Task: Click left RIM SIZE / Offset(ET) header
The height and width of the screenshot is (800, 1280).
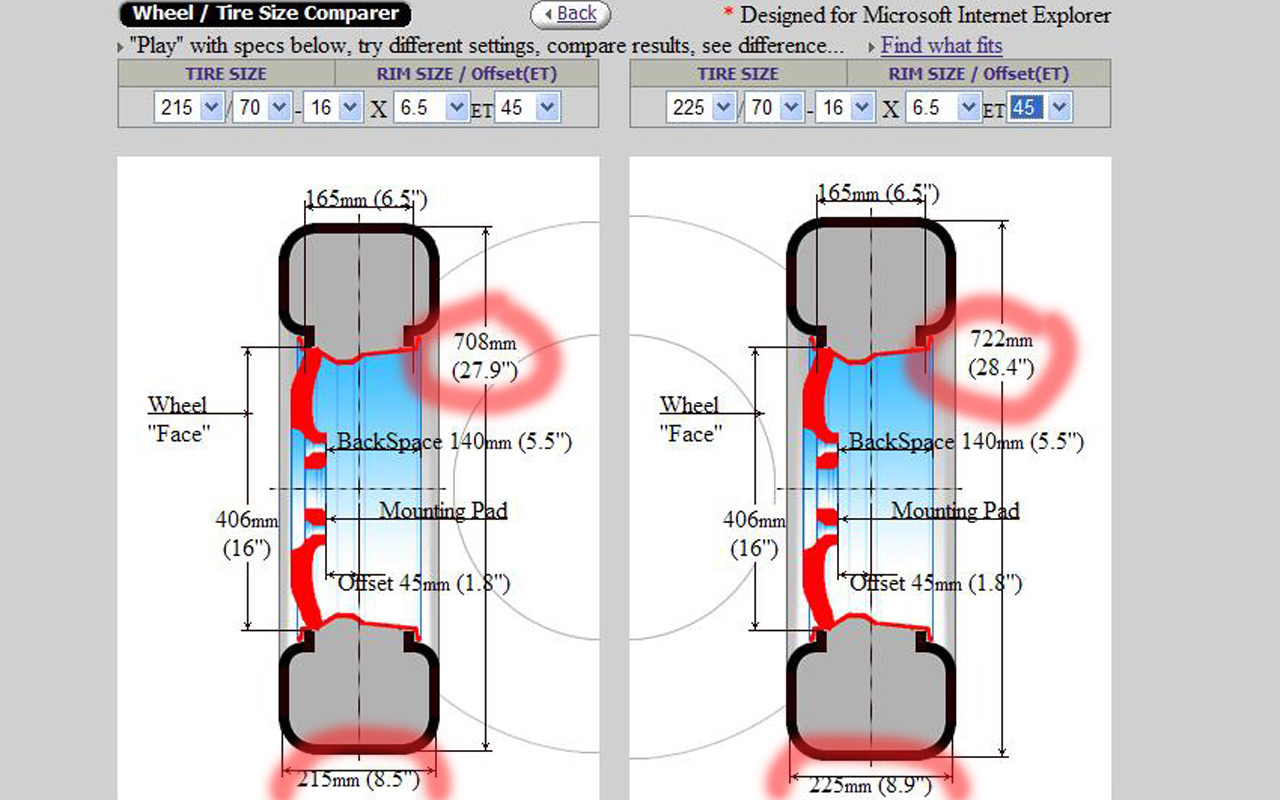Action: click(x=467, y=74)
